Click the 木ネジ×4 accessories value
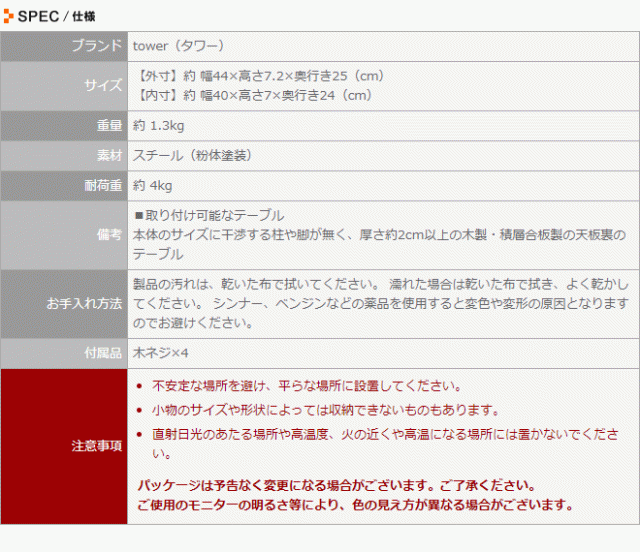Image resolution: width=640 pixels, height=552 pixels. tap(159, 353)
